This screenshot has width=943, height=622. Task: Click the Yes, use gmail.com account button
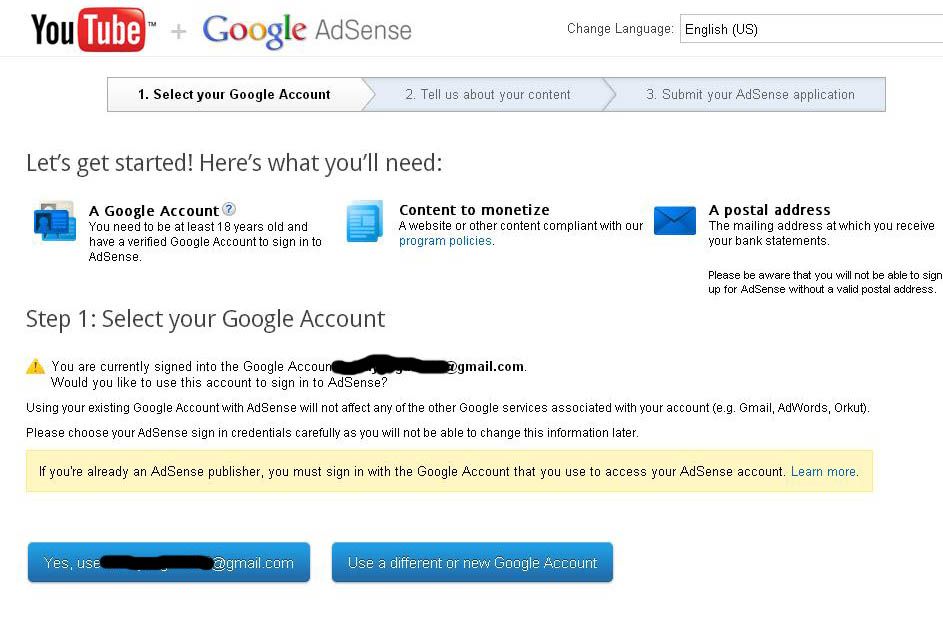(169, 562)
